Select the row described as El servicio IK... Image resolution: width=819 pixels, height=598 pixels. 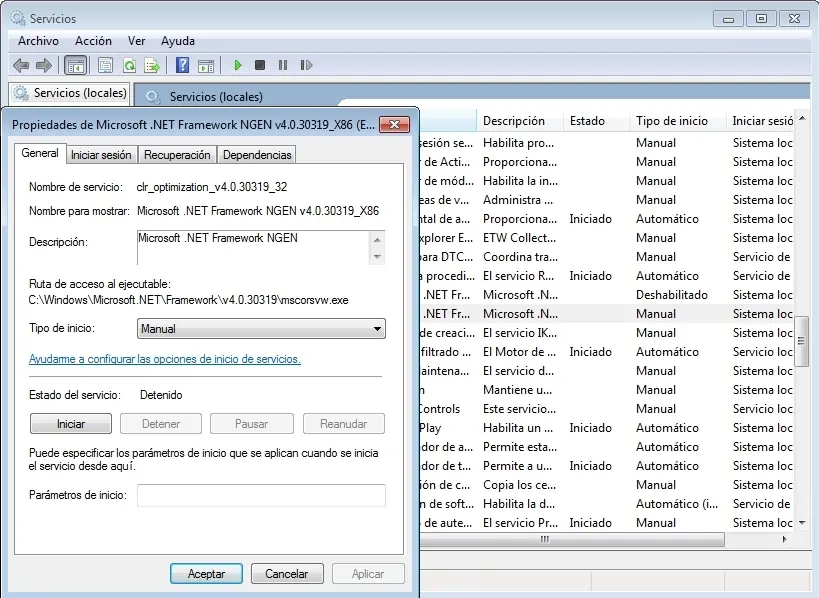[606, 333]
